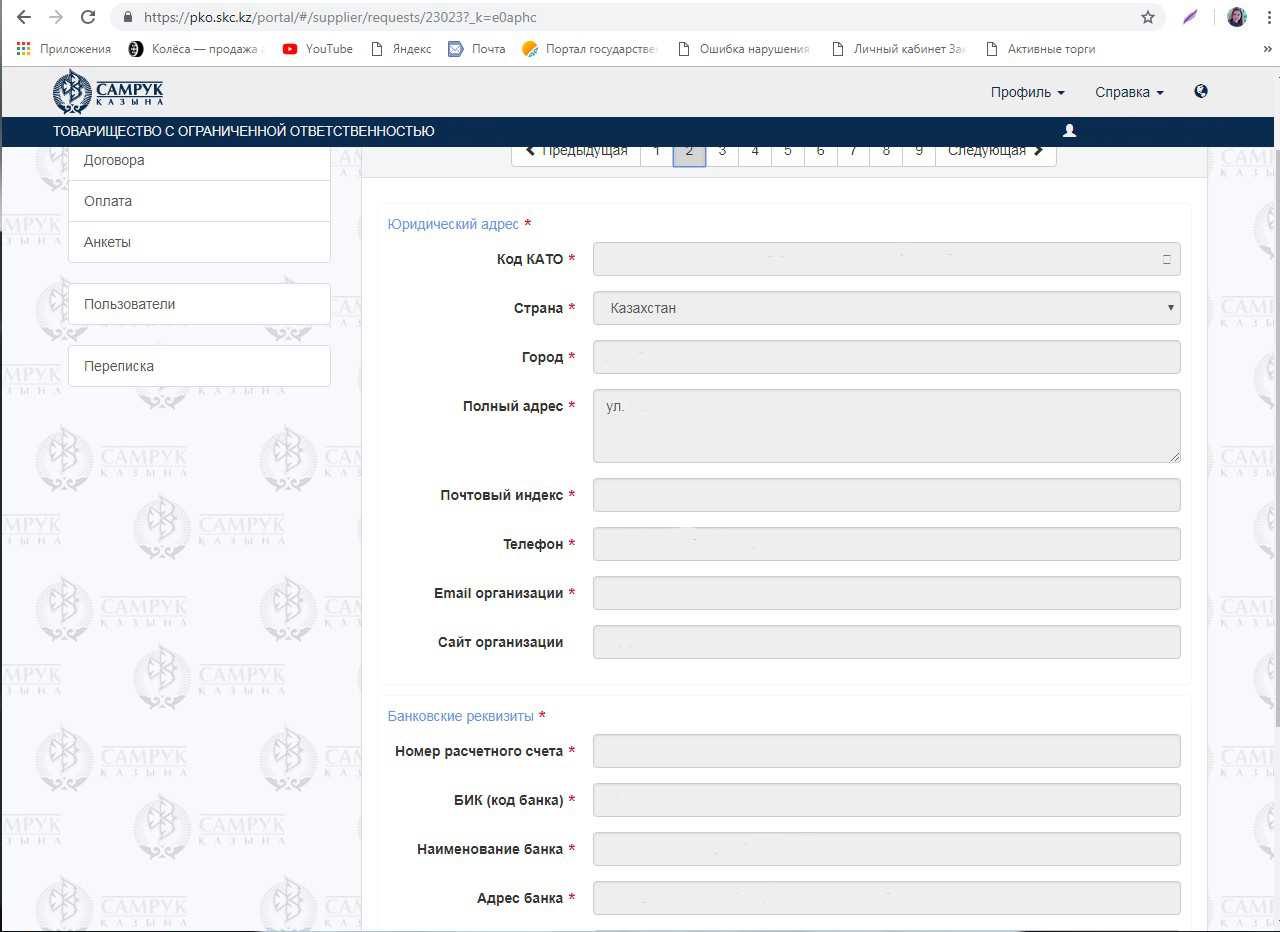Expand the Справка dropdown menu
This screenshot has height=932, width=1280.
click(1129, 92)
